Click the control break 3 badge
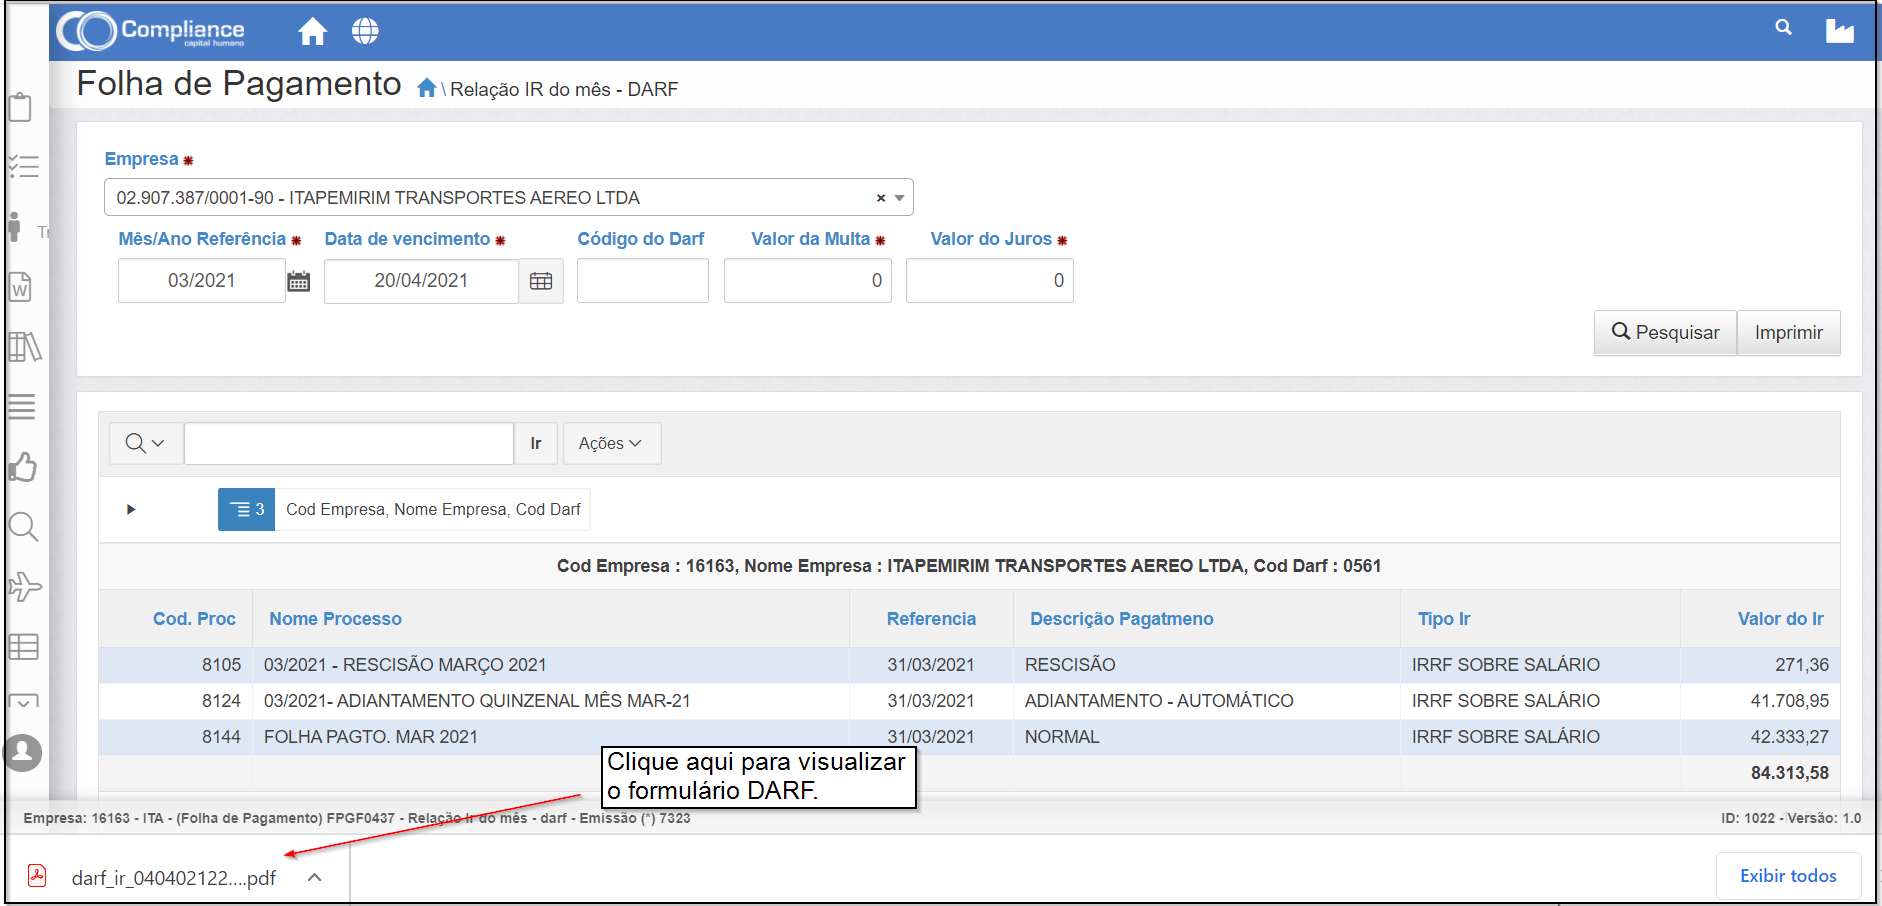Screen dimensions: 1882x906 (x=246, y=509)
